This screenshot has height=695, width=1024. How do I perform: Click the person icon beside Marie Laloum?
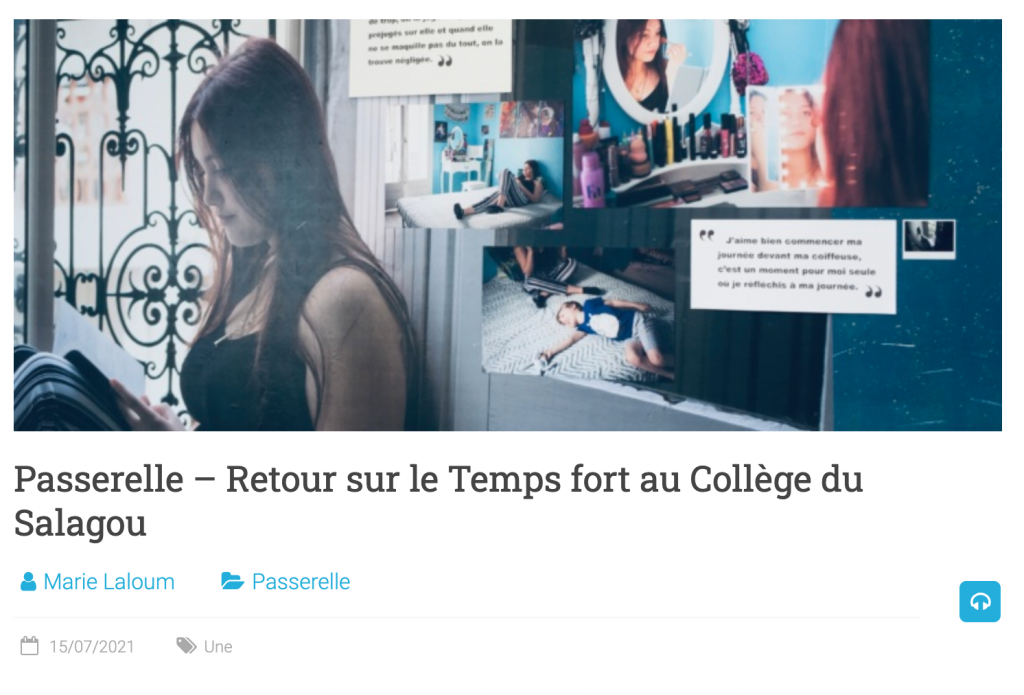pos(28,581)
